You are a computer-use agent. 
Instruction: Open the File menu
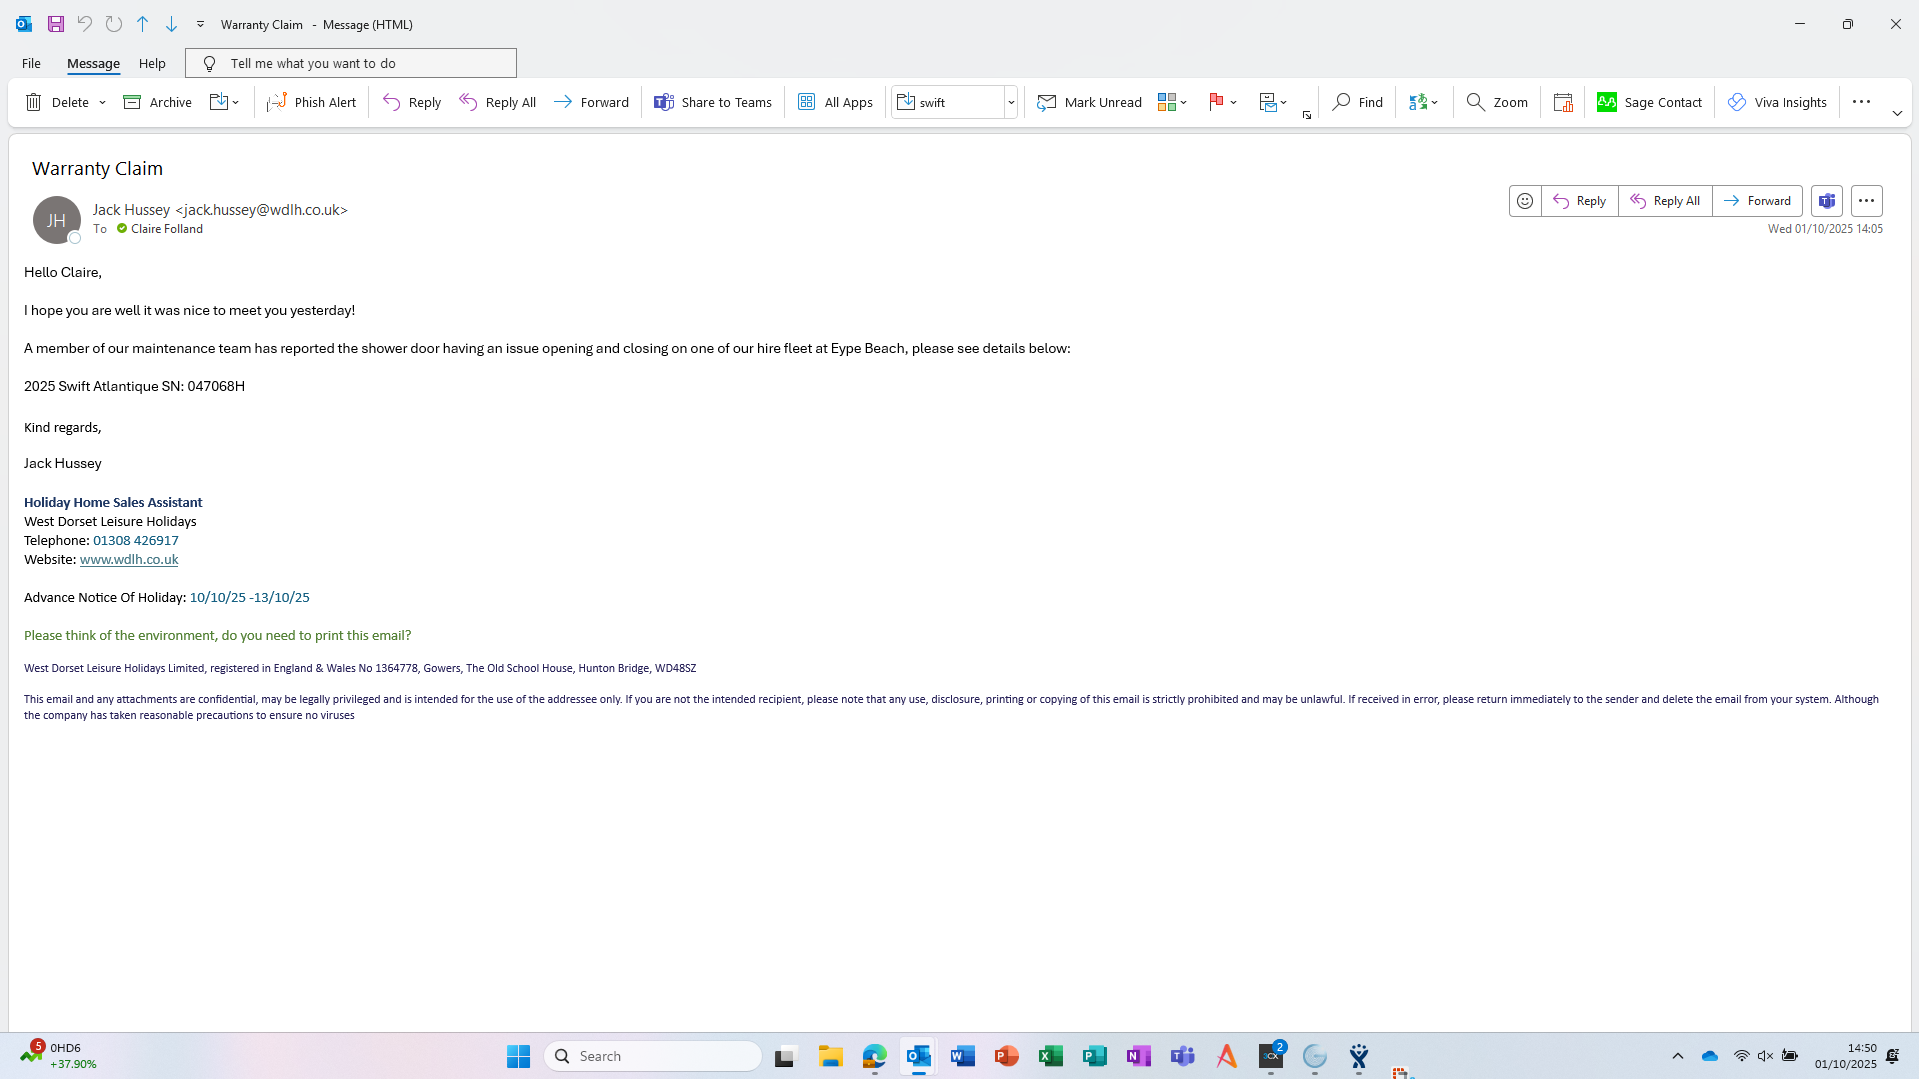[31, 63]
